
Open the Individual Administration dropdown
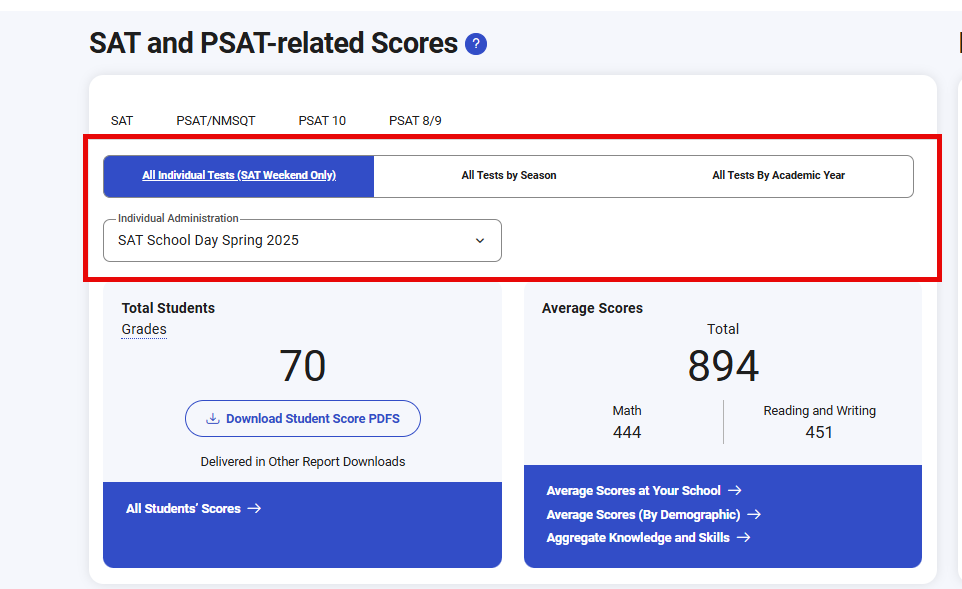(x=290, y=241)
